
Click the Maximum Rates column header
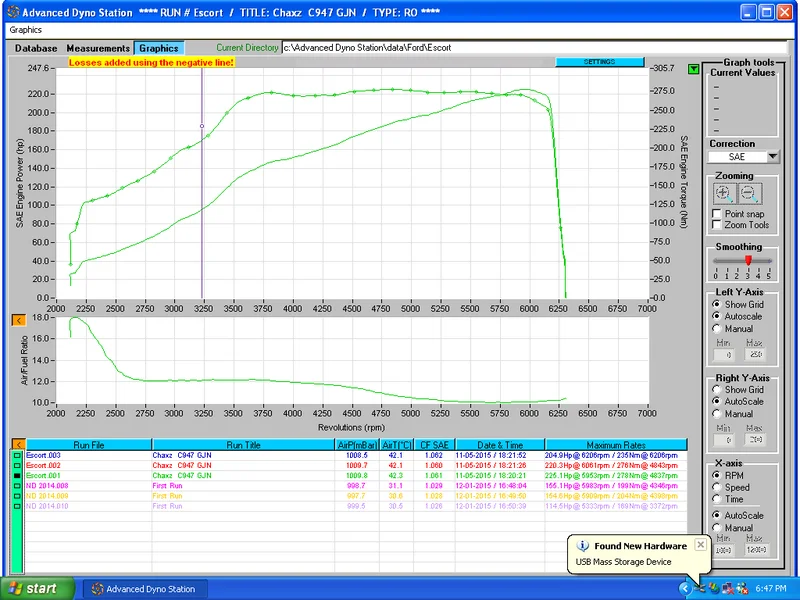616,445
